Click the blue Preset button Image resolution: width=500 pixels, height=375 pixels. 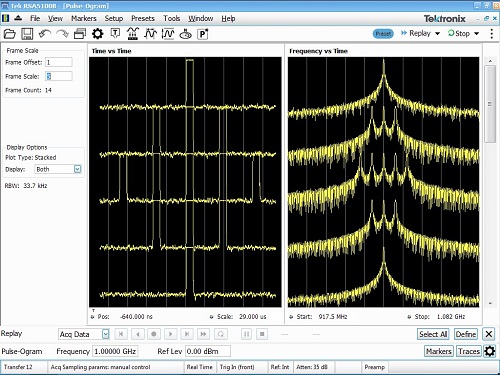(x=383, y=34)
